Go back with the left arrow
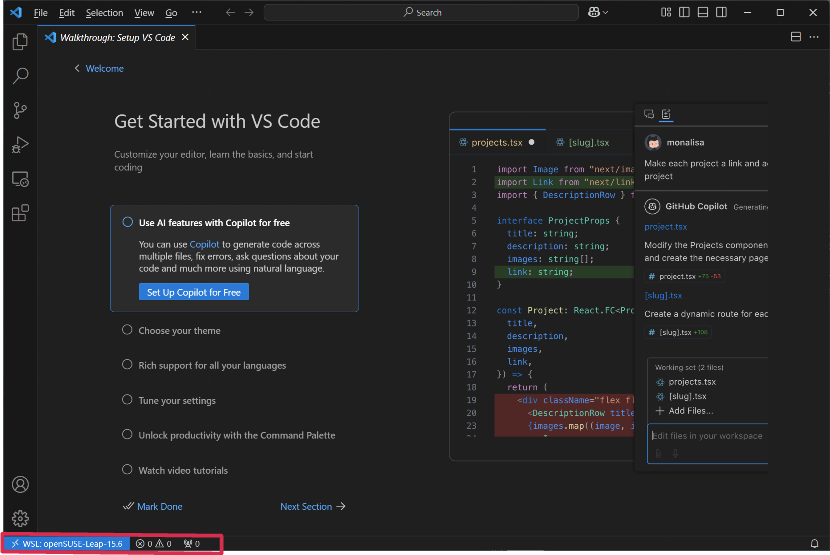 pyautogui.click(x=230, y=12)
